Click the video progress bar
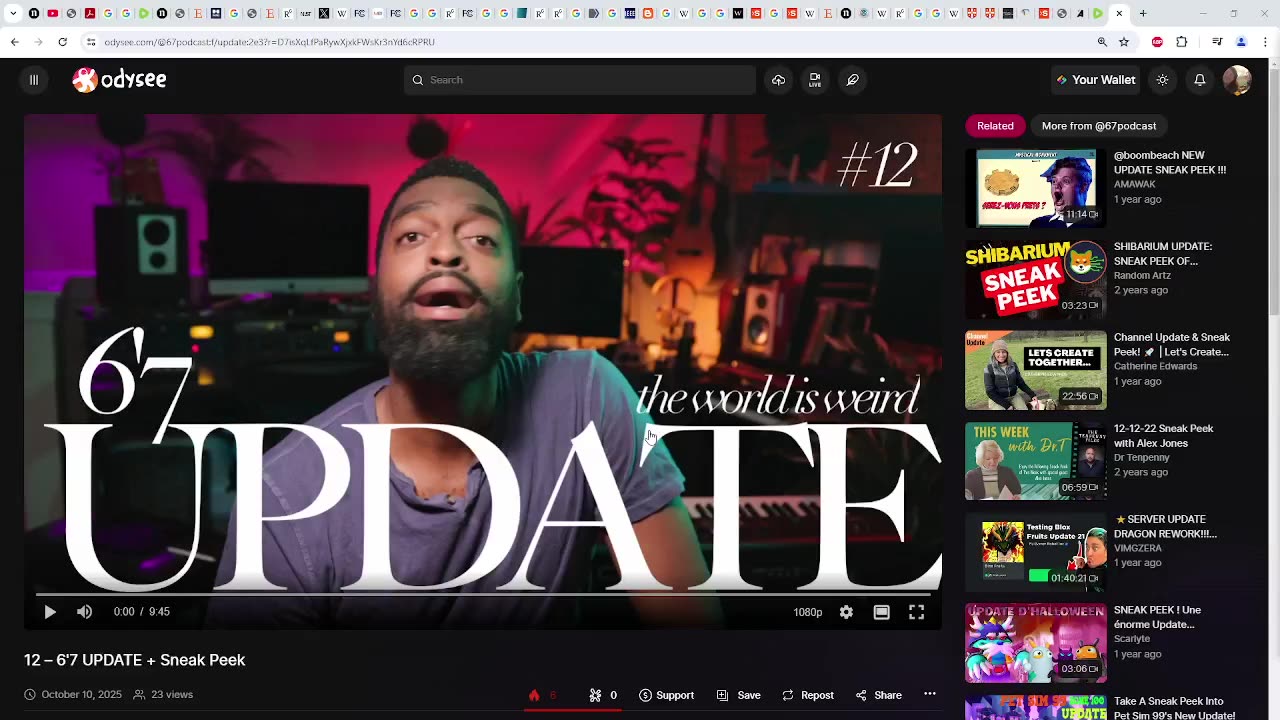 483,594
